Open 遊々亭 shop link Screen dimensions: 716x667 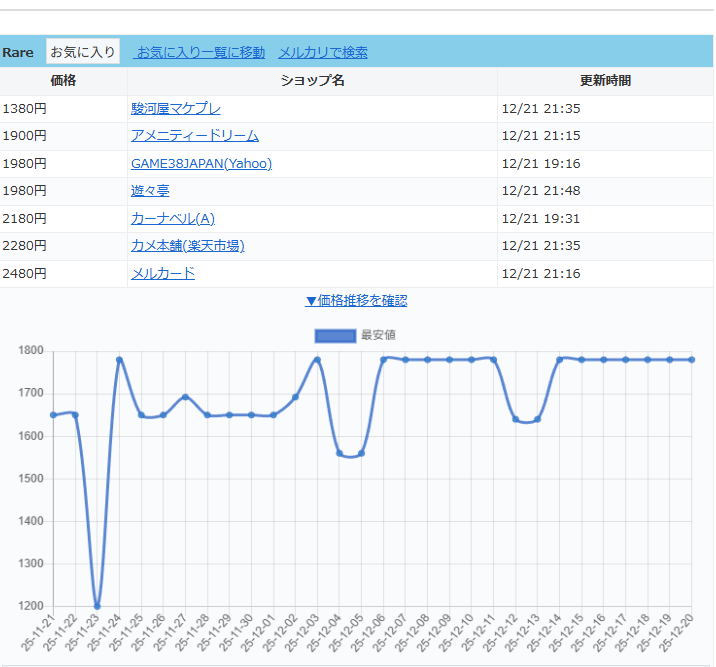pos(150,190)
